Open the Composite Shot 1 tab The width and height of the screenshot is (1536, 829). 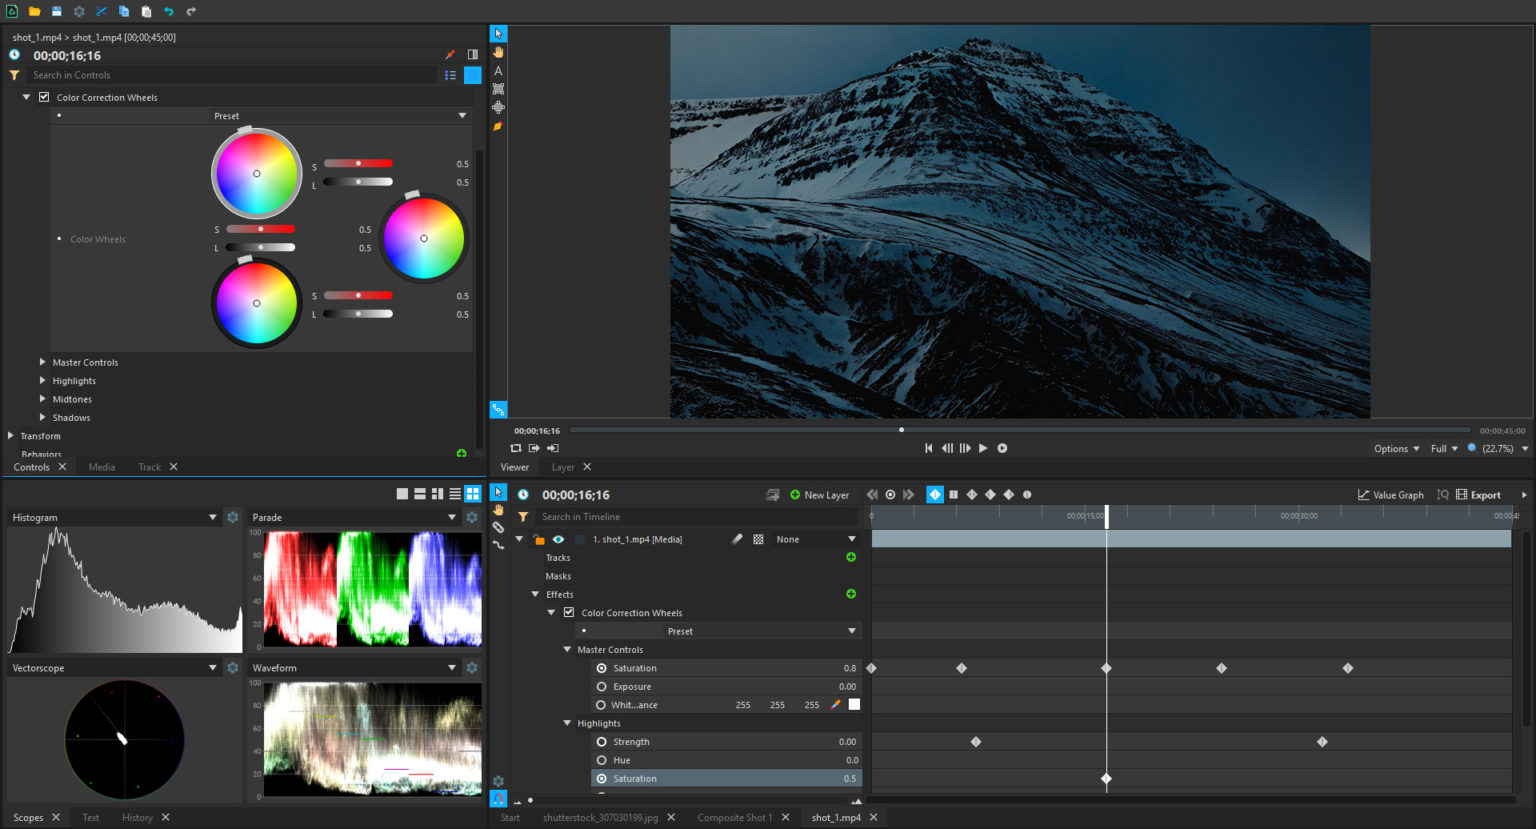coord(734,817)
